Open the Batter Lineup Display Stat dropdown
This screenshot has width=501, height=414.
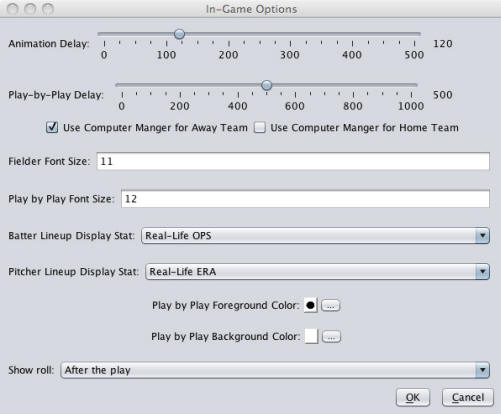[x=315, y=236]
